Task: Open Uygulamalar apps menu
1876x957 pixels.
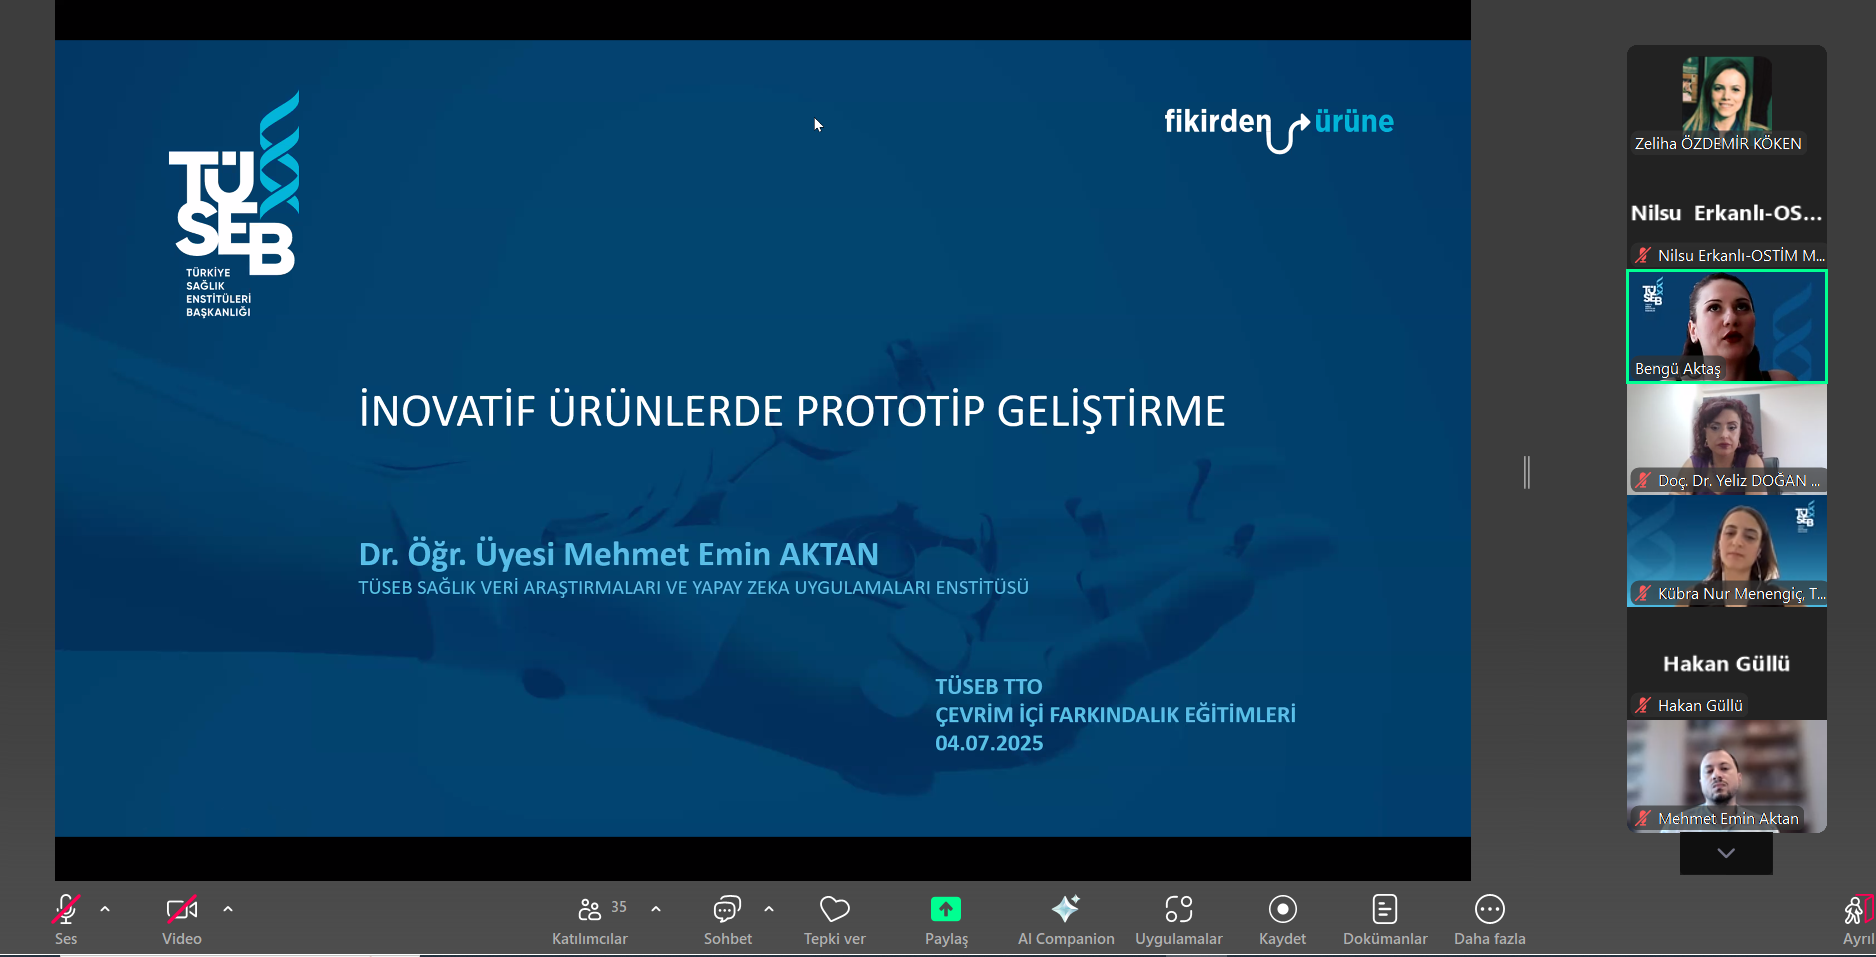Action: 1179,919
